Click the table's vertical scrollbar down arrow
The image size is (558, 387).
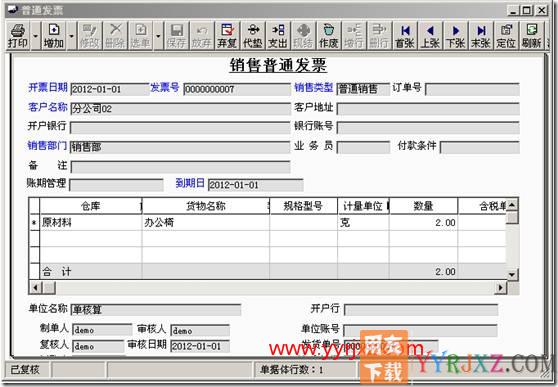(512, 274)
